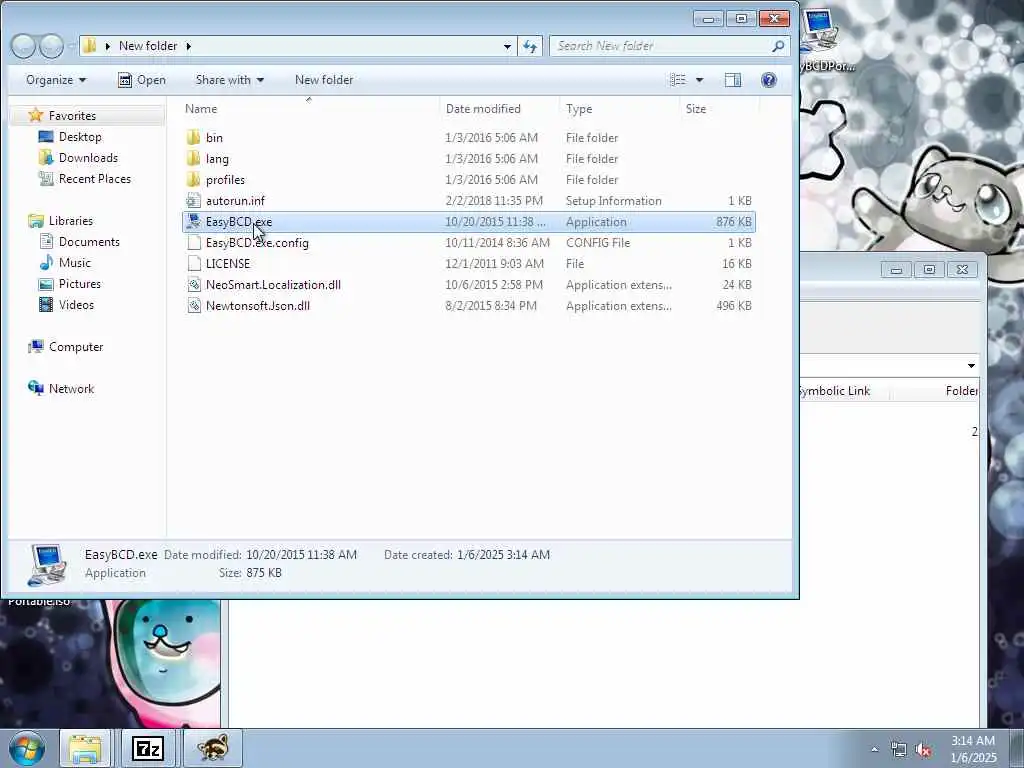Screen dimensions: 1024x768
Task: Expand the breadcrumb arrow after New folder
Action: point(189,46)
